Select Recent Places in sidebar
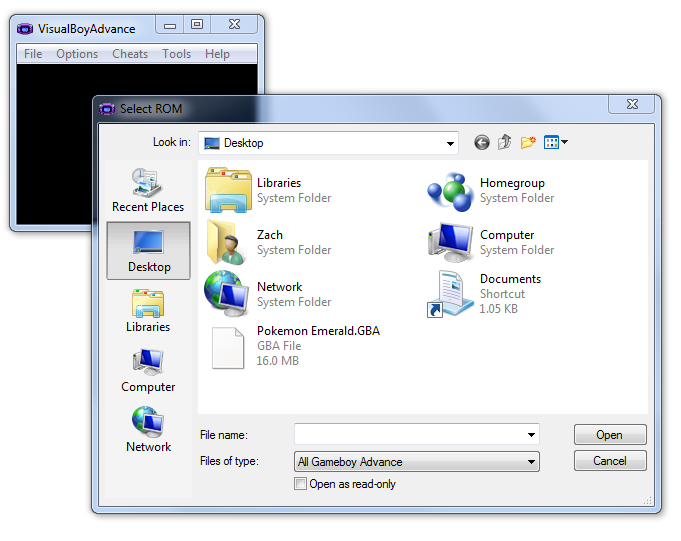The height and width of the screenshot is (541, 681). [148, 190]
